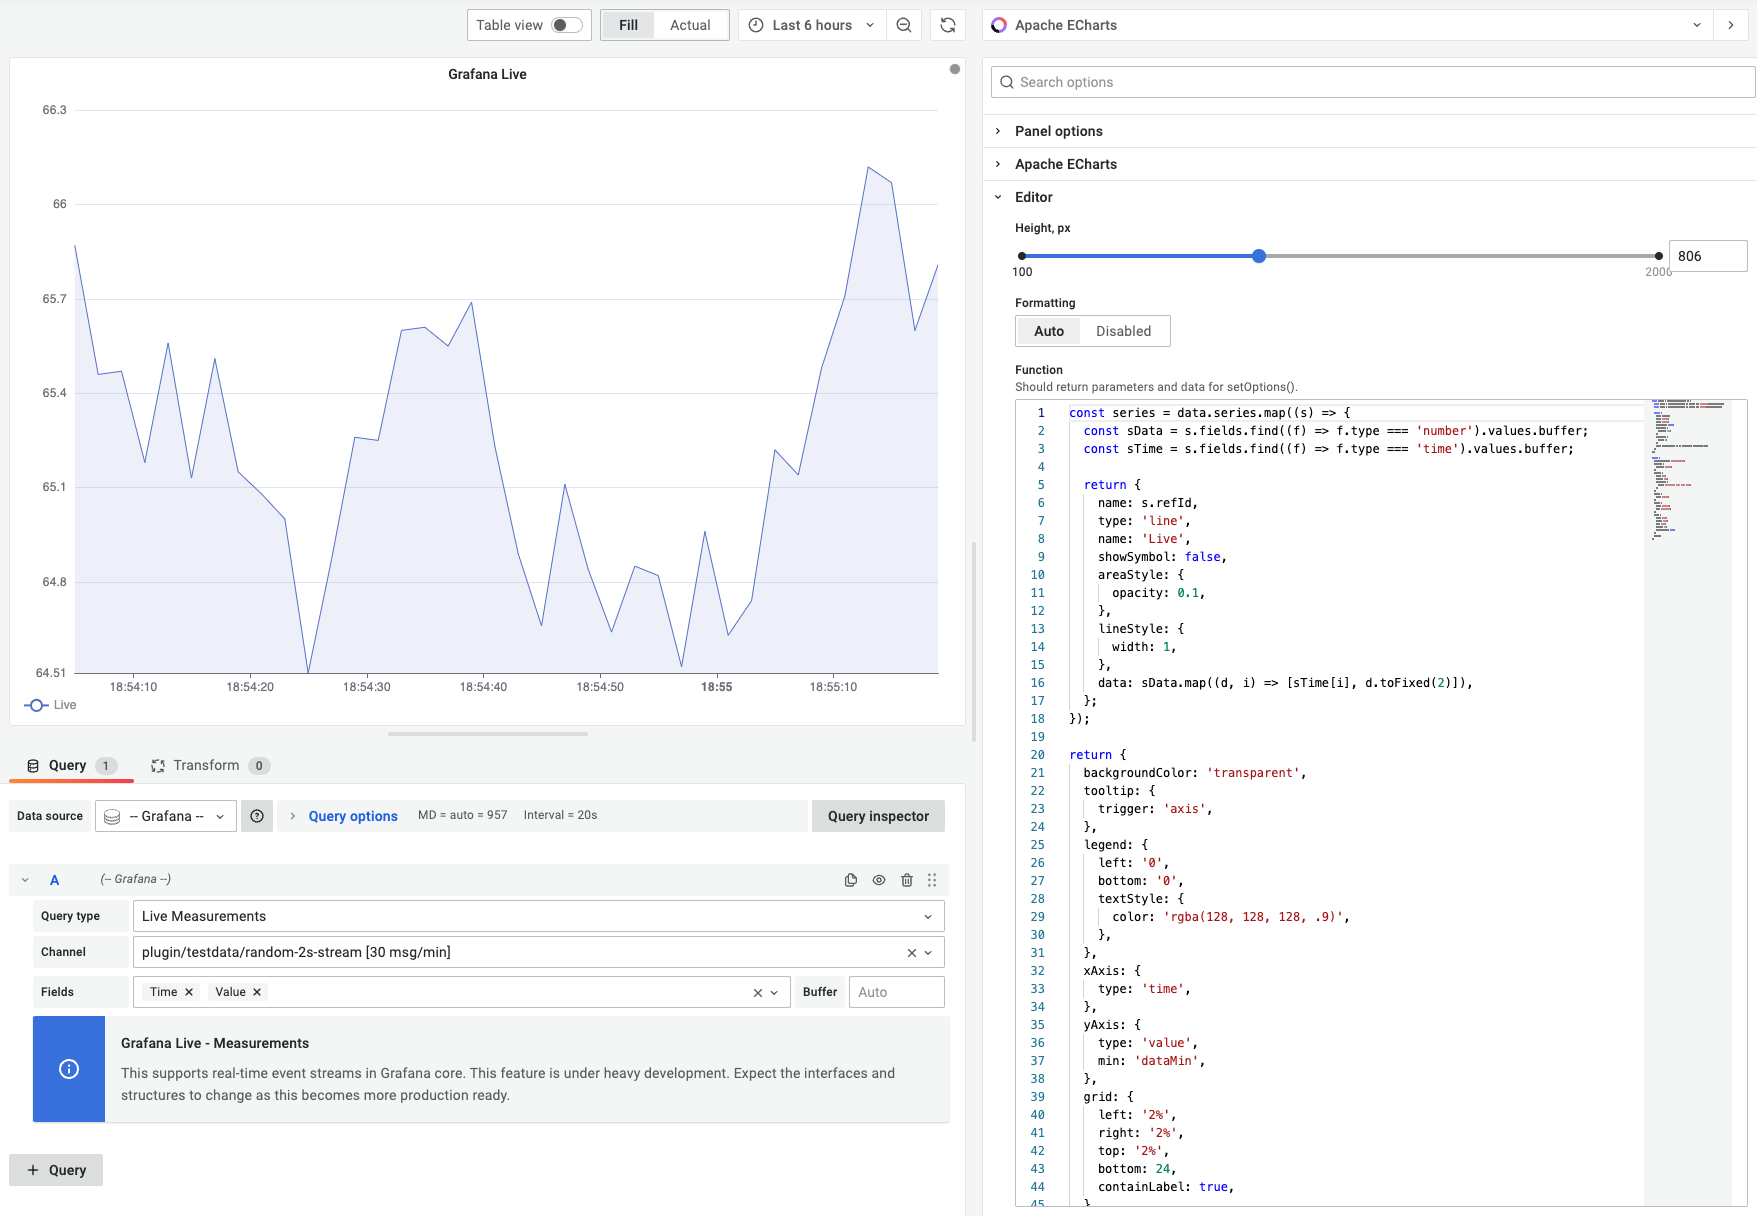Viewport: 1757px width, 1216px height.
Task: Click the Height slider handle
Action: tap(1259, 256)
